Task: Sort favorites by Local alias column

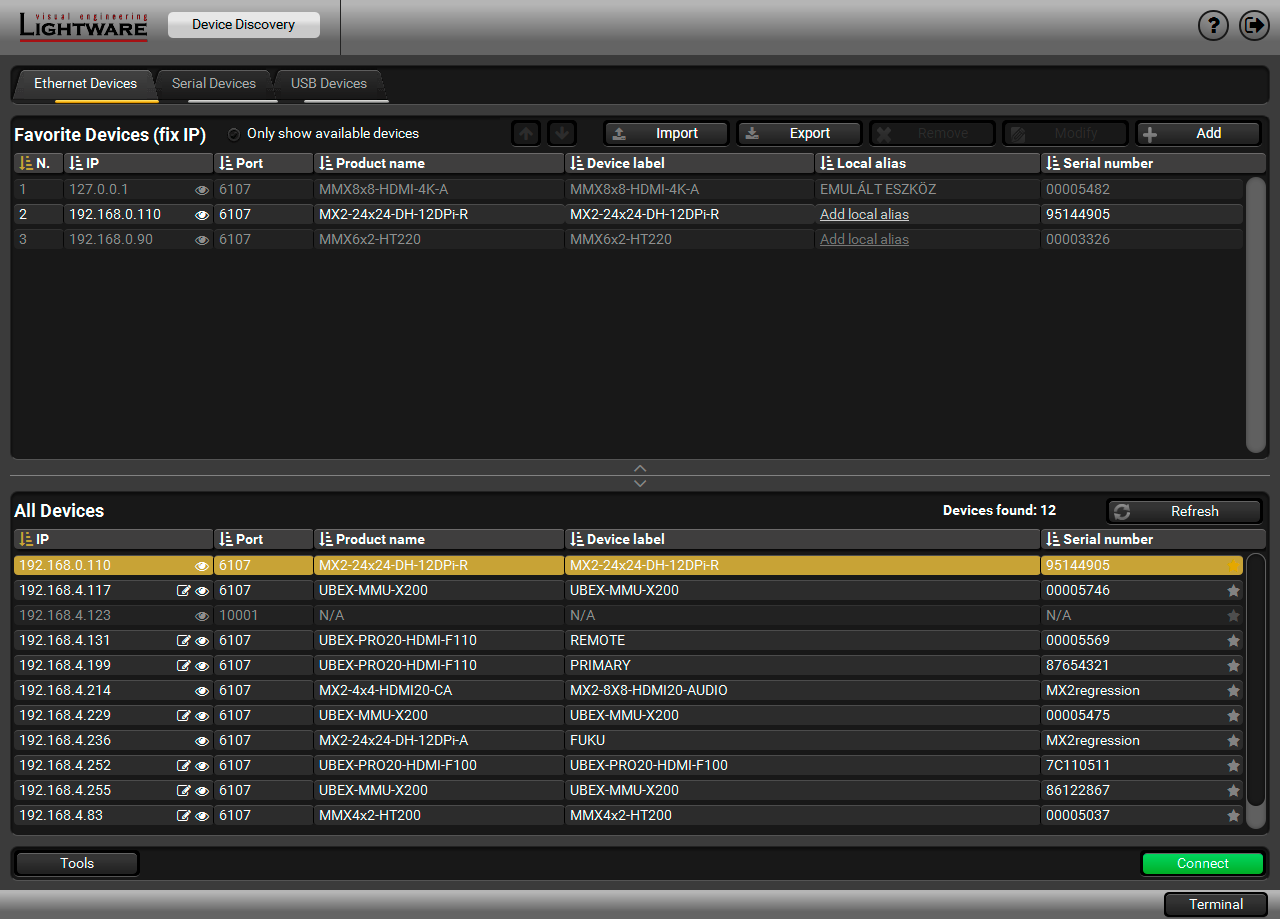Action: (928, 163)
